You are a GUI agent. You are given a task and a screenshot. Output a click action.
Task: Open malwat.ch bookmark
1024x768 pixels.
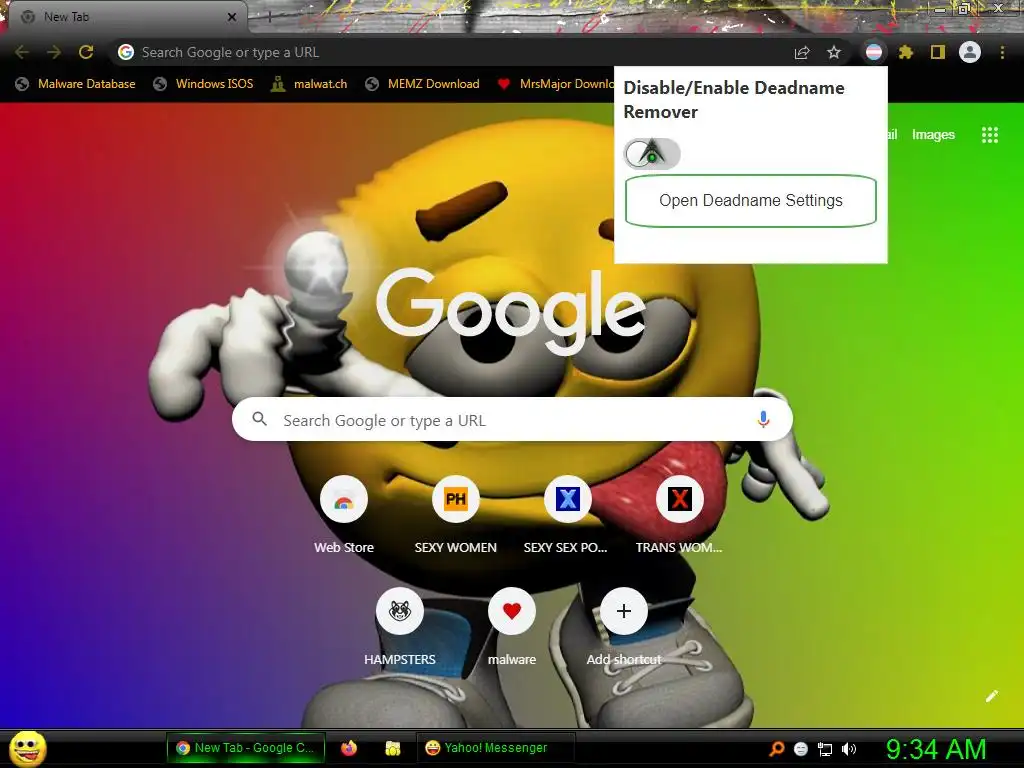click(310, 84)
